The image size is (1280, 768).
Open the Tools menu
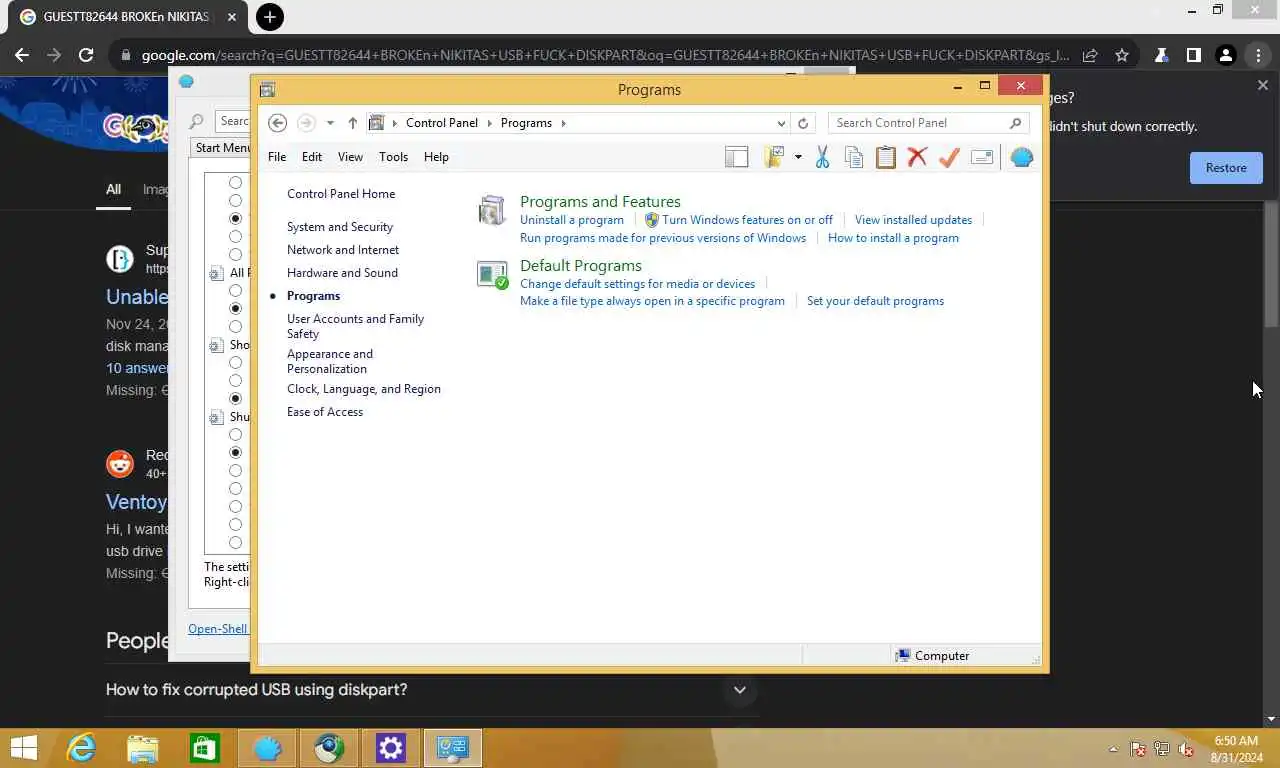click(x=393, y=157)
